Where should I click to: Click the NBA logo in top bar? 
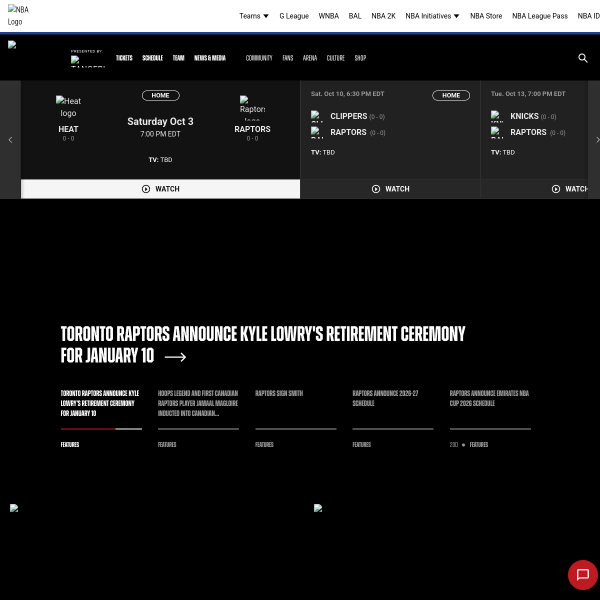pos(18,15)
